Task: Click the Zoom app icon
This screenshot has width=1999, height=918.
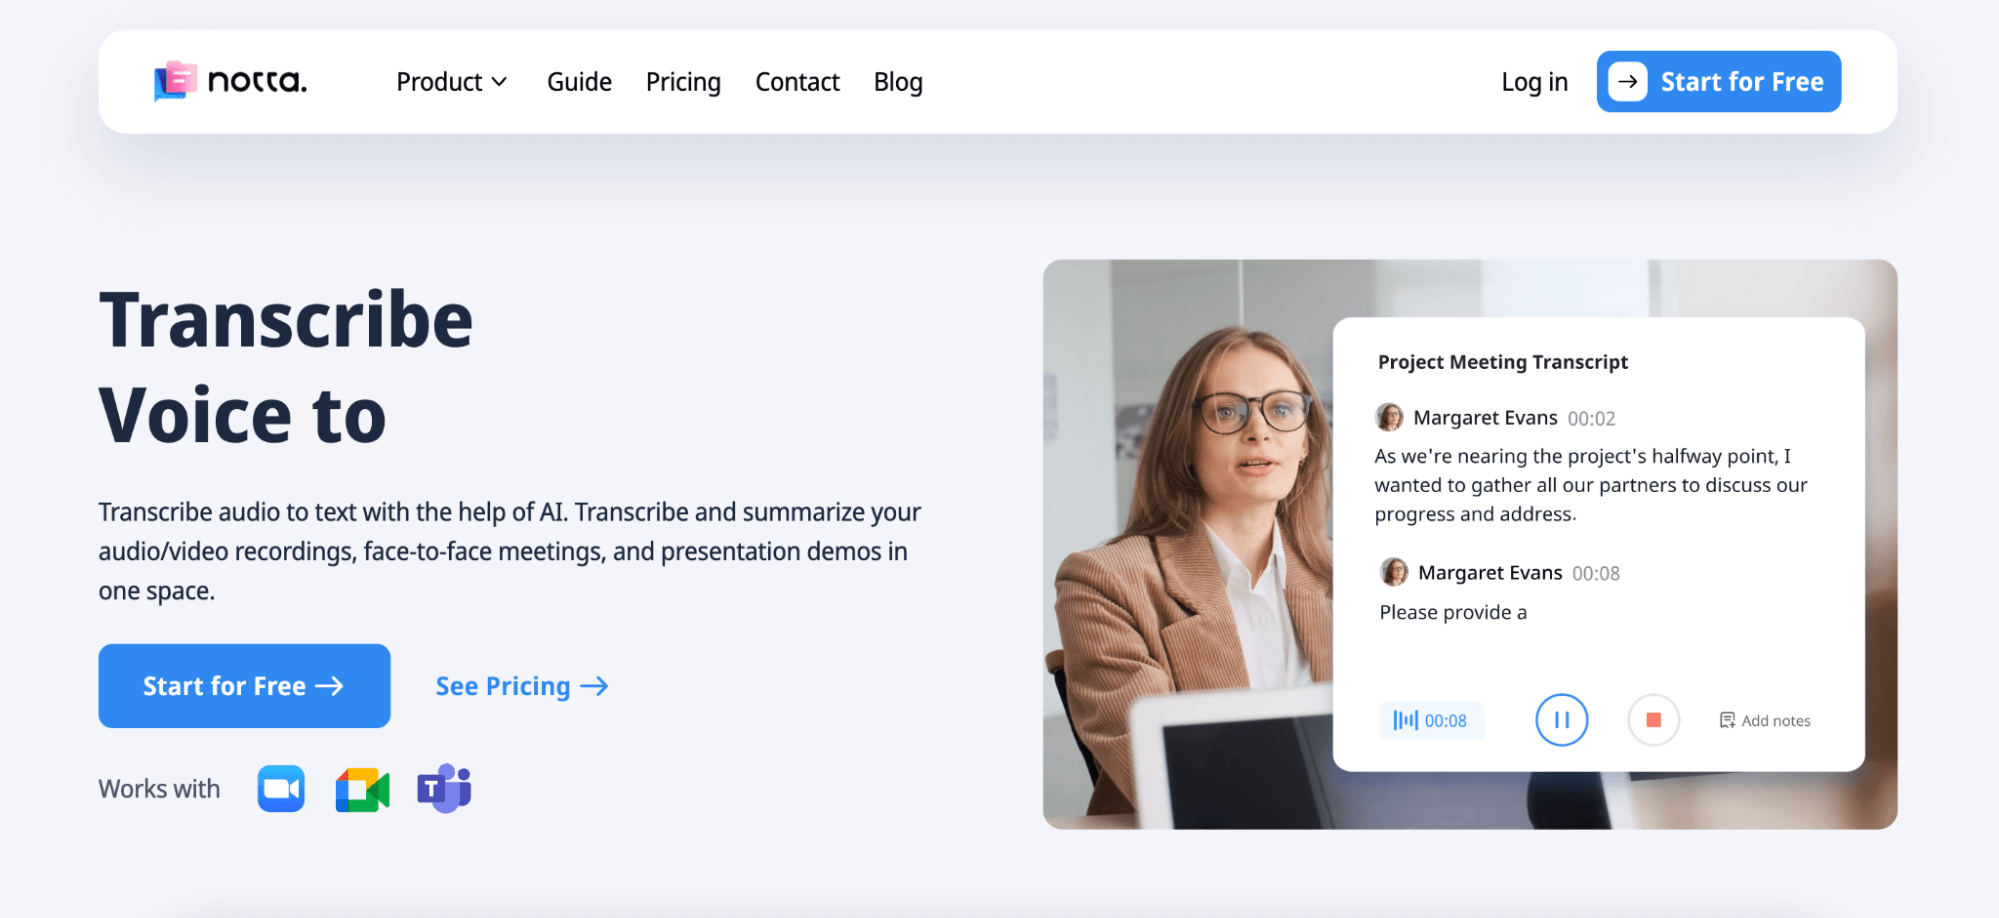Action: tap(281, 789)
